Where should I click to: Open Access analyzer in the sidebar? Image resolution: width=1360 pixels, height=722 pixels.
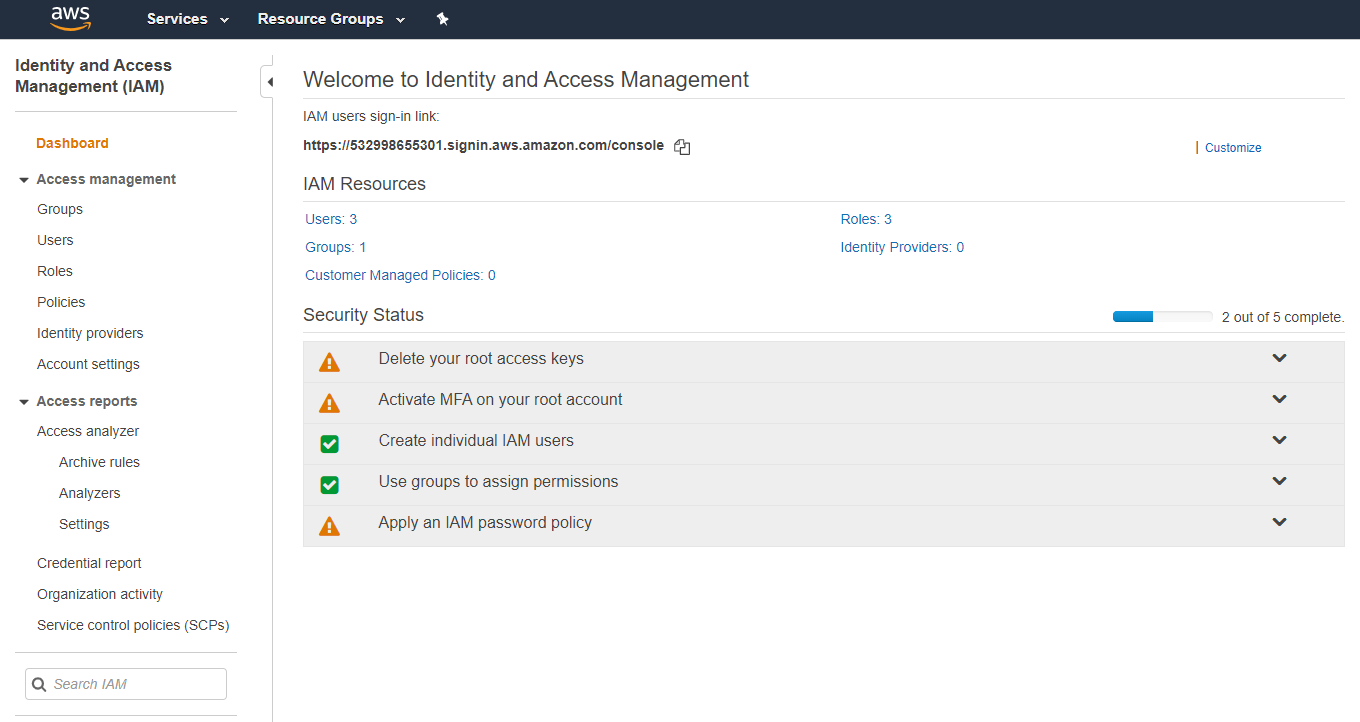tap(88, 431)
